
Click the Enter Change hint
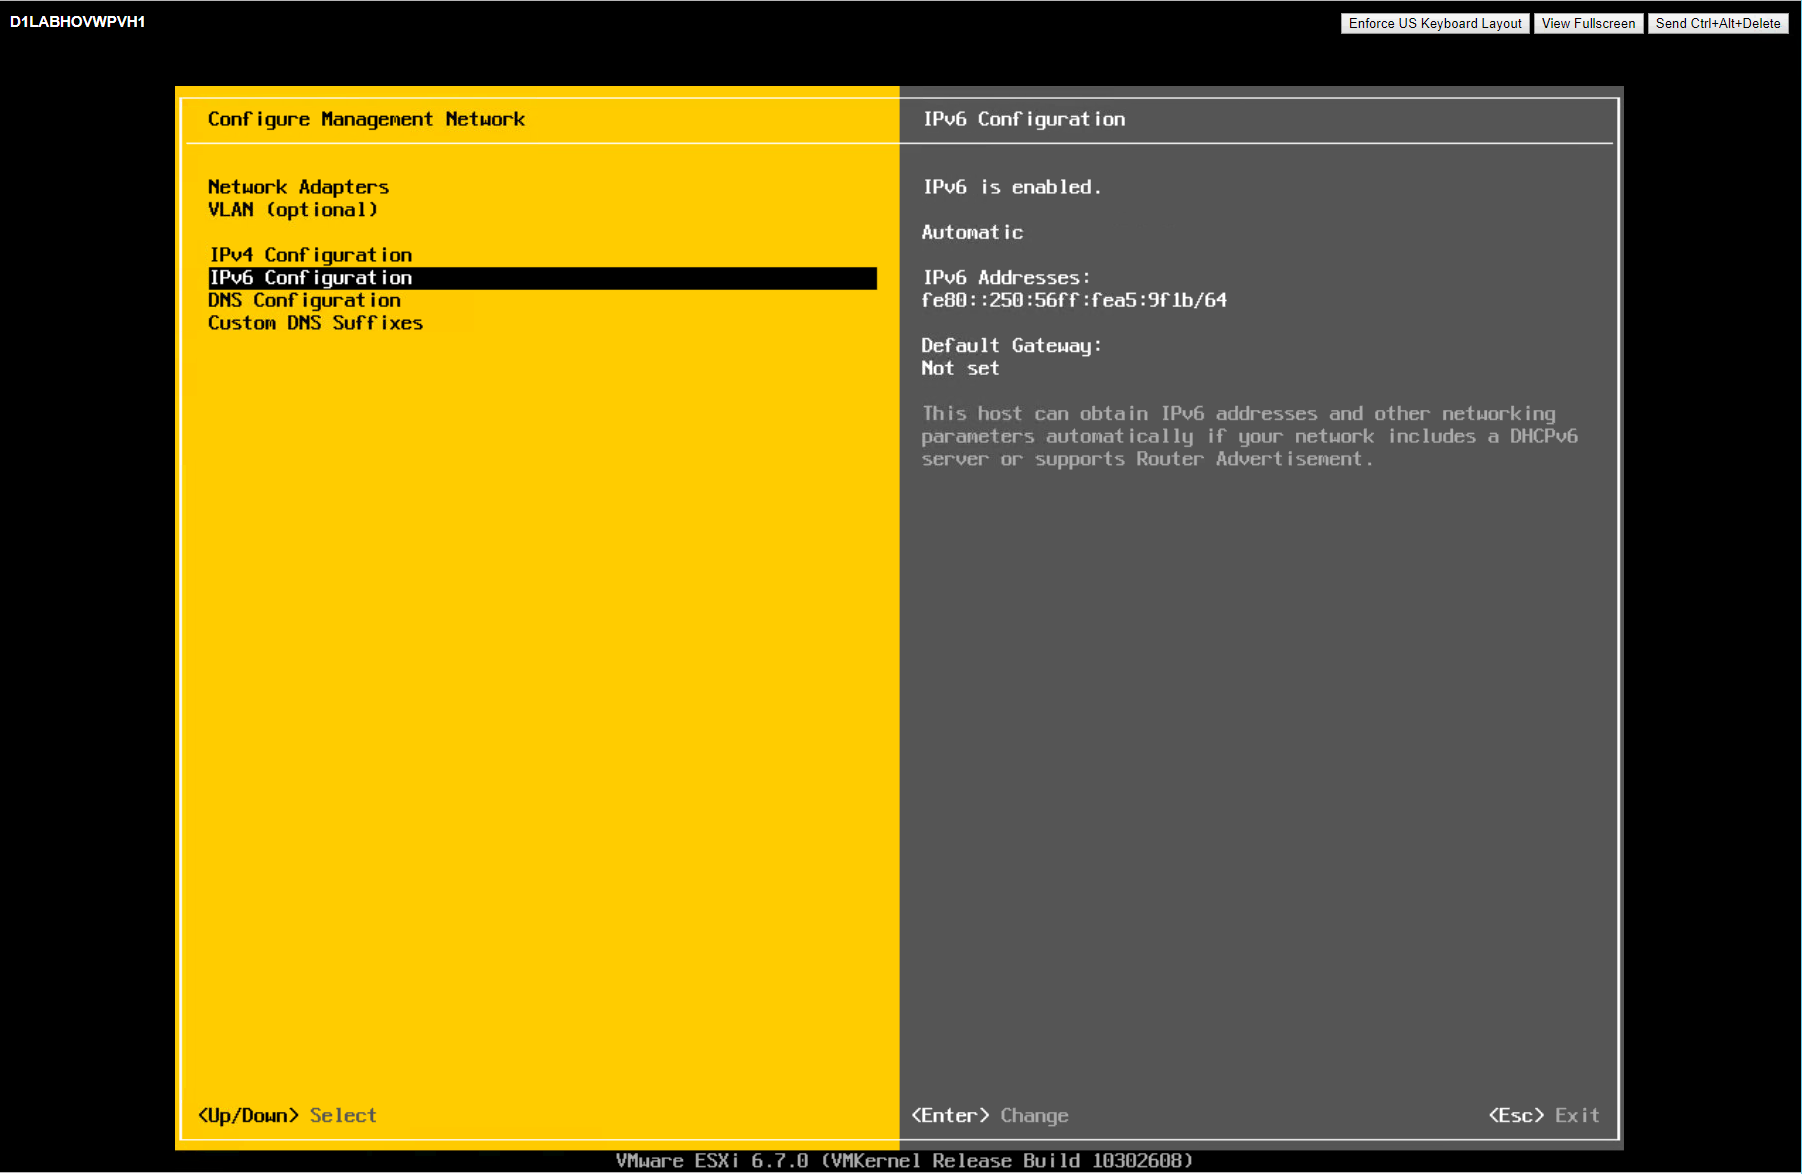point(989,1115)
